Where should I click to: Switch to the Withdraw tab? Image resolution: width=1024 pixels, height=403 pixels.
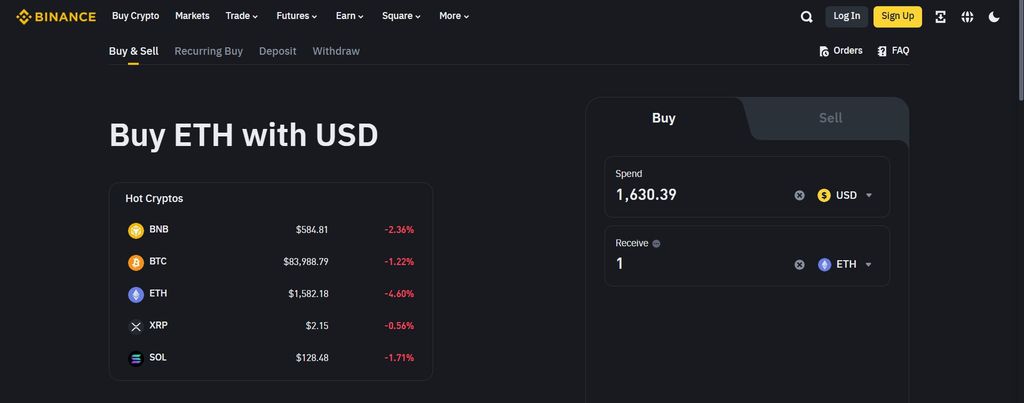[x=336, y=51]
